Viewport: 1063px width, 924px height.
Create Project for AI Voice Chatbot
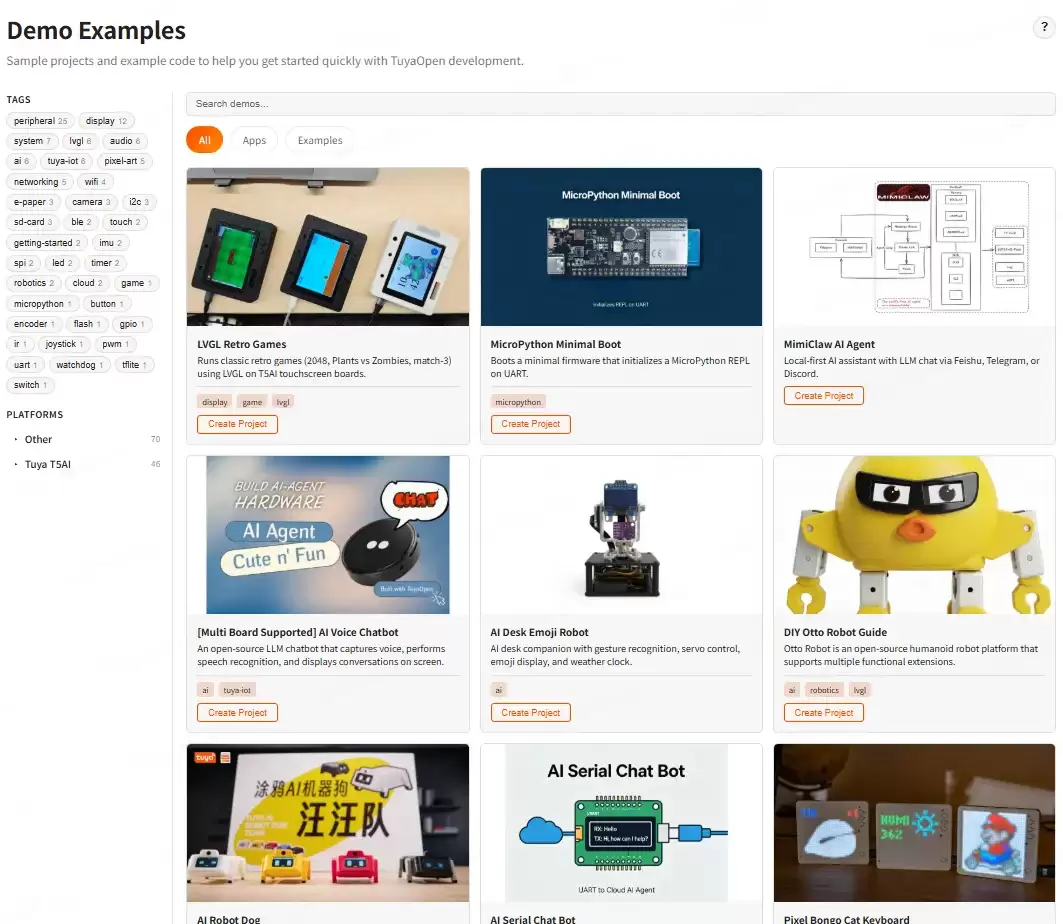tap(237, 713)
